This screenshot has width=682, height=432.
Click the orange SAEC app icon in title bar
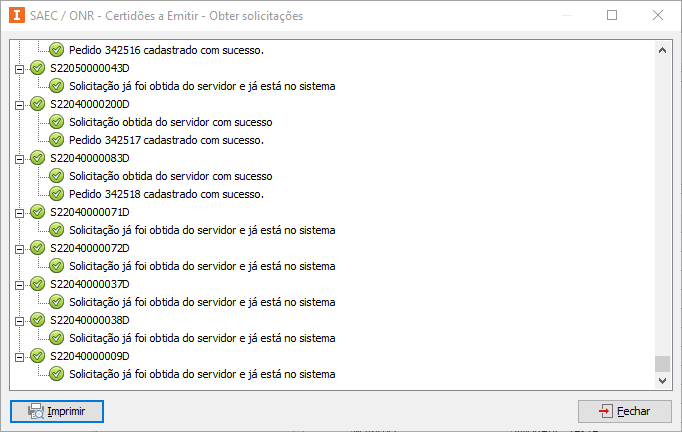(x=17, y=15)
